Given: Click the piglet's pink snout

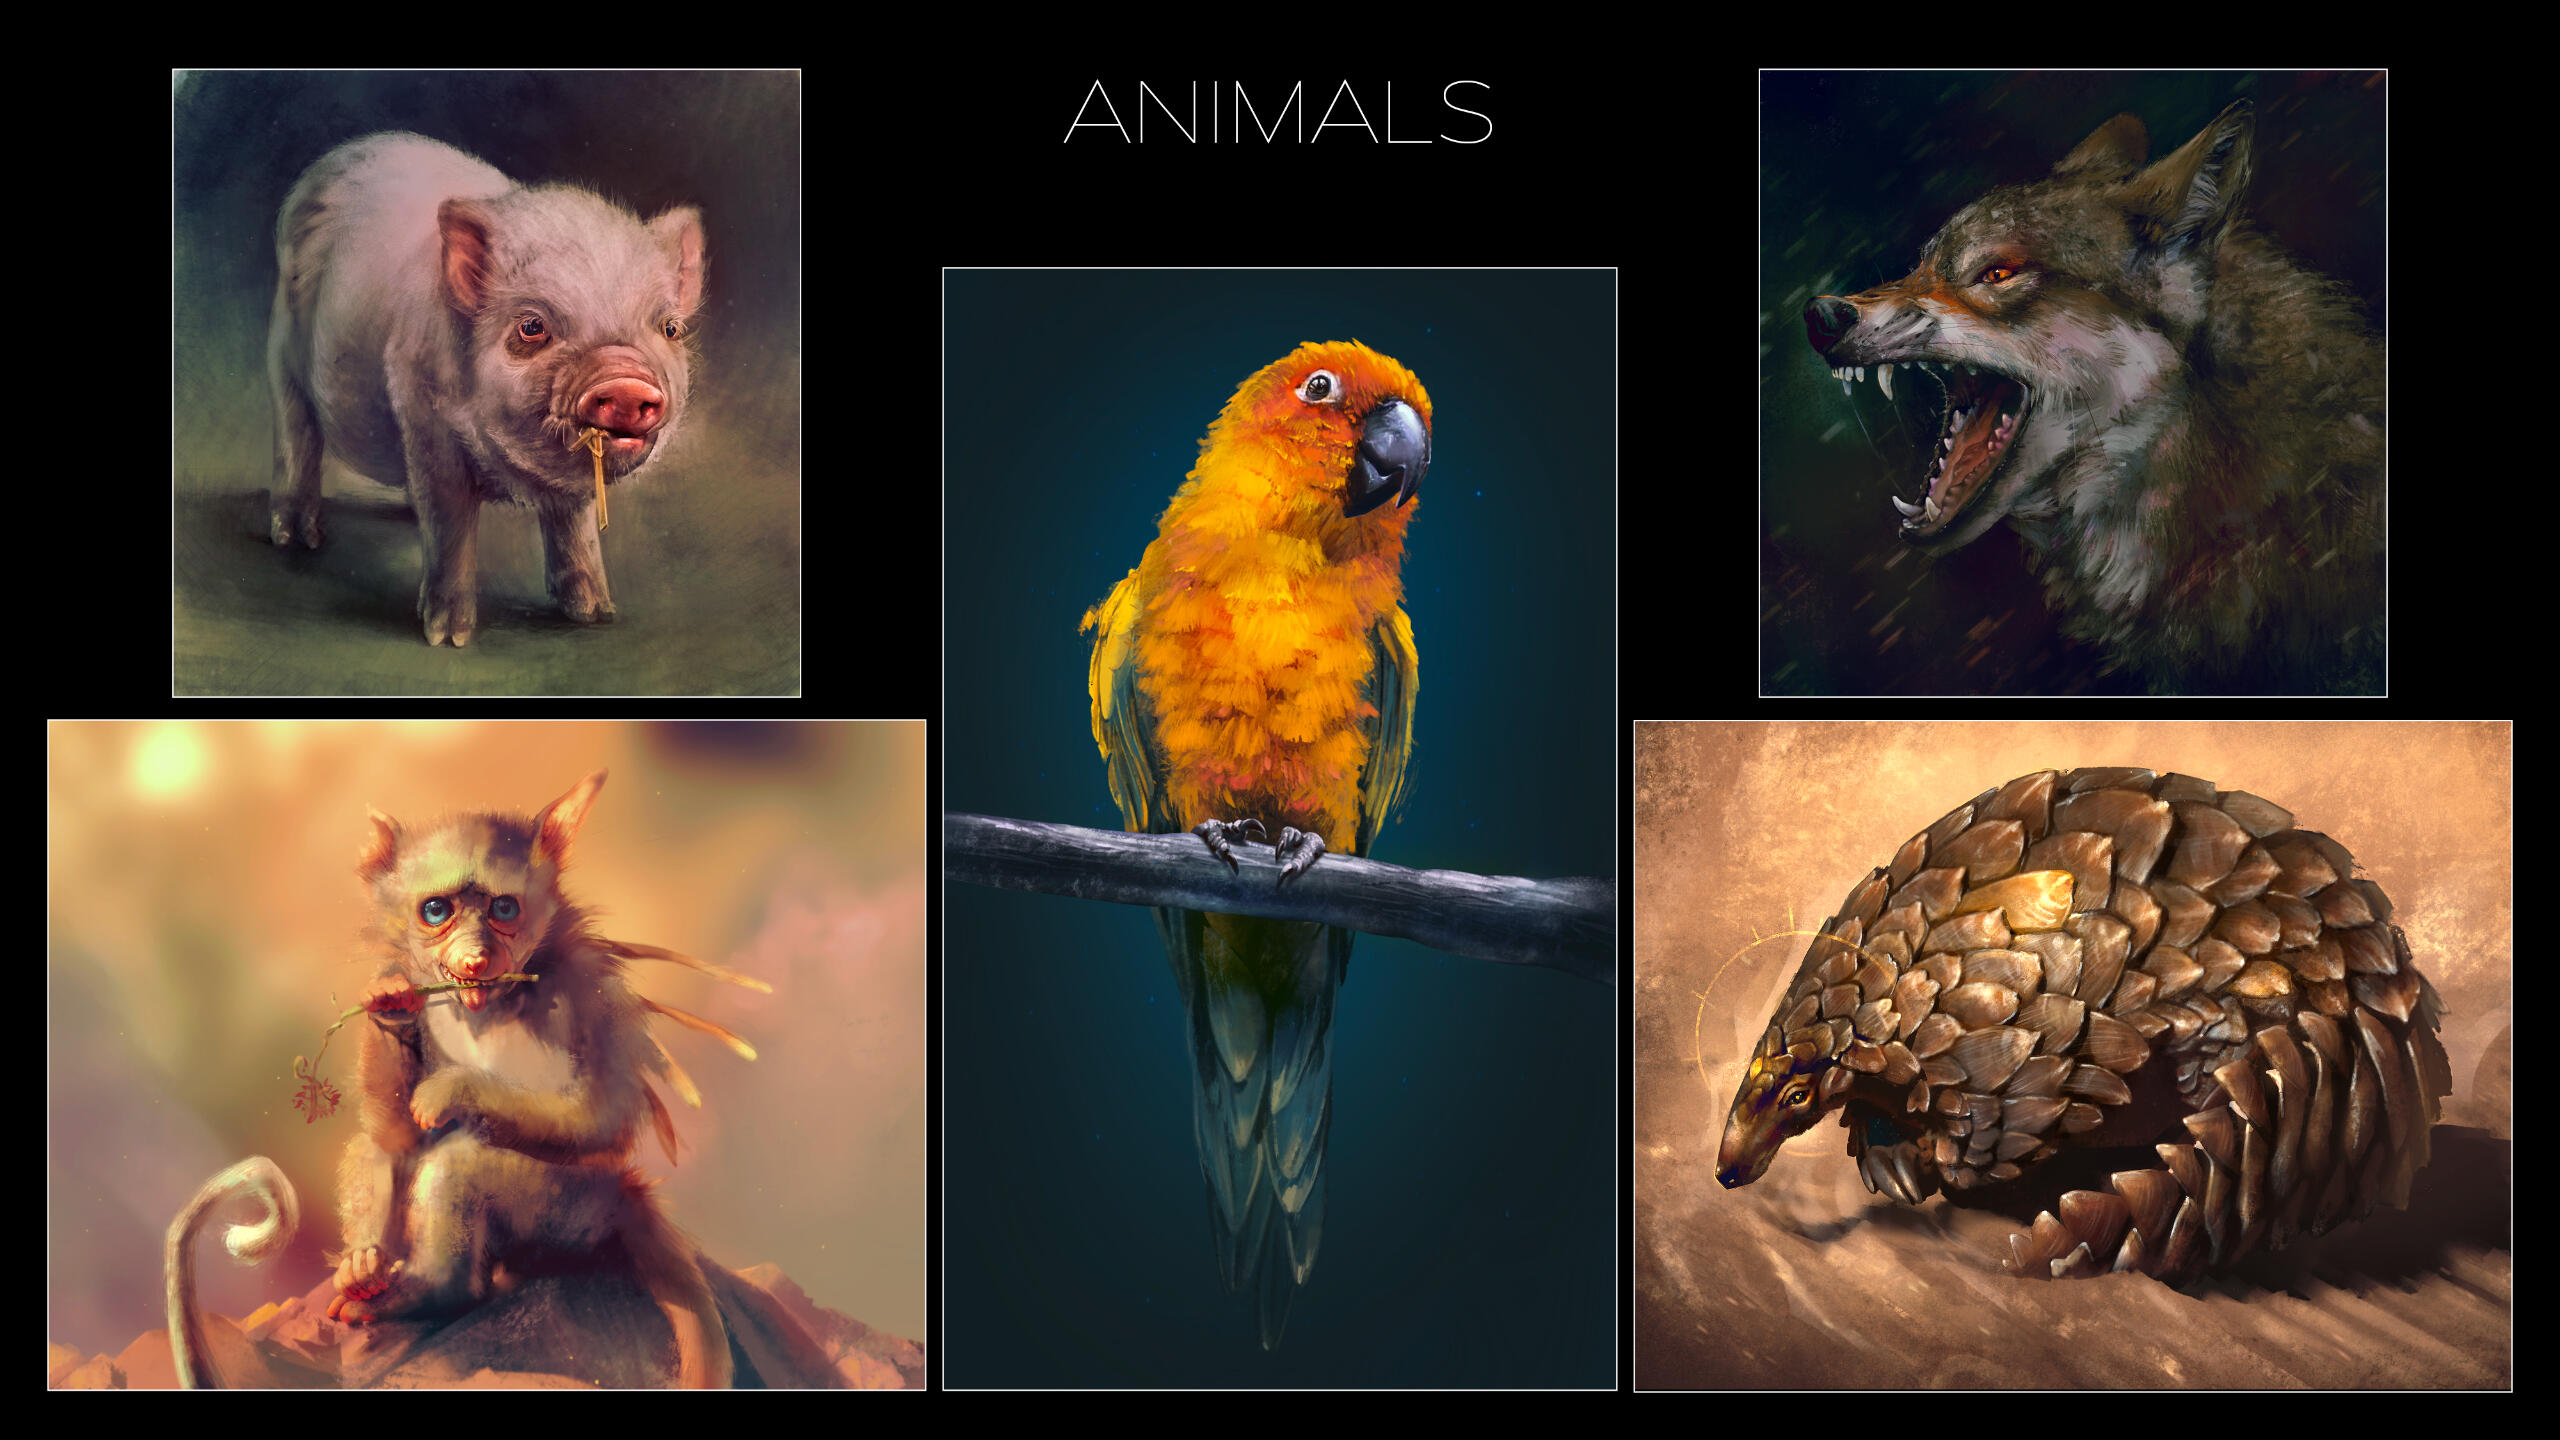Looking at the screenshot, I should 620,403.
